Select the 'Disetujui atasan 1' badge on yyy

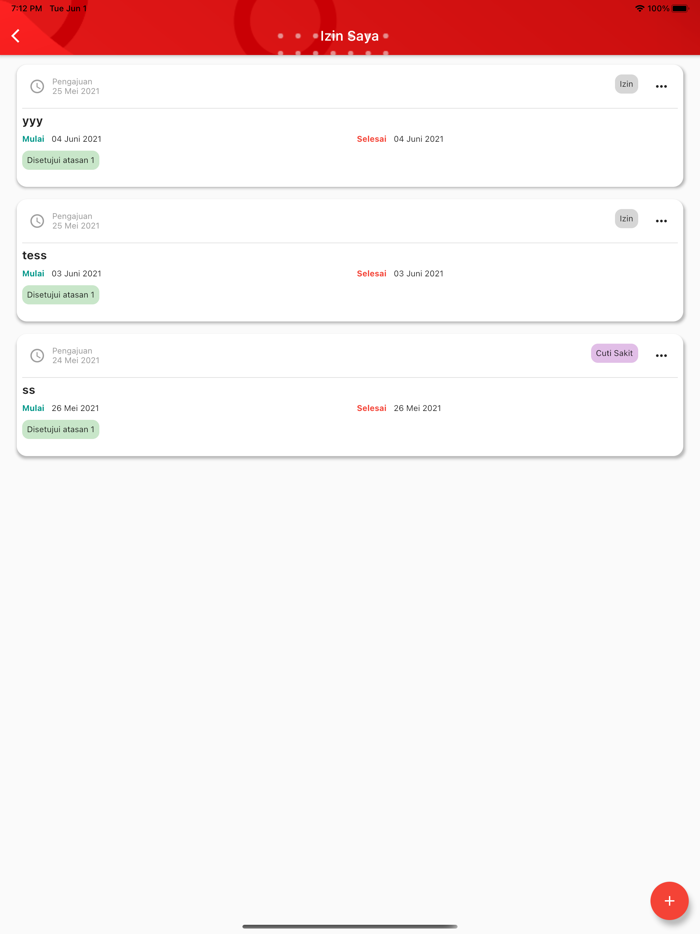click(61, 160)
